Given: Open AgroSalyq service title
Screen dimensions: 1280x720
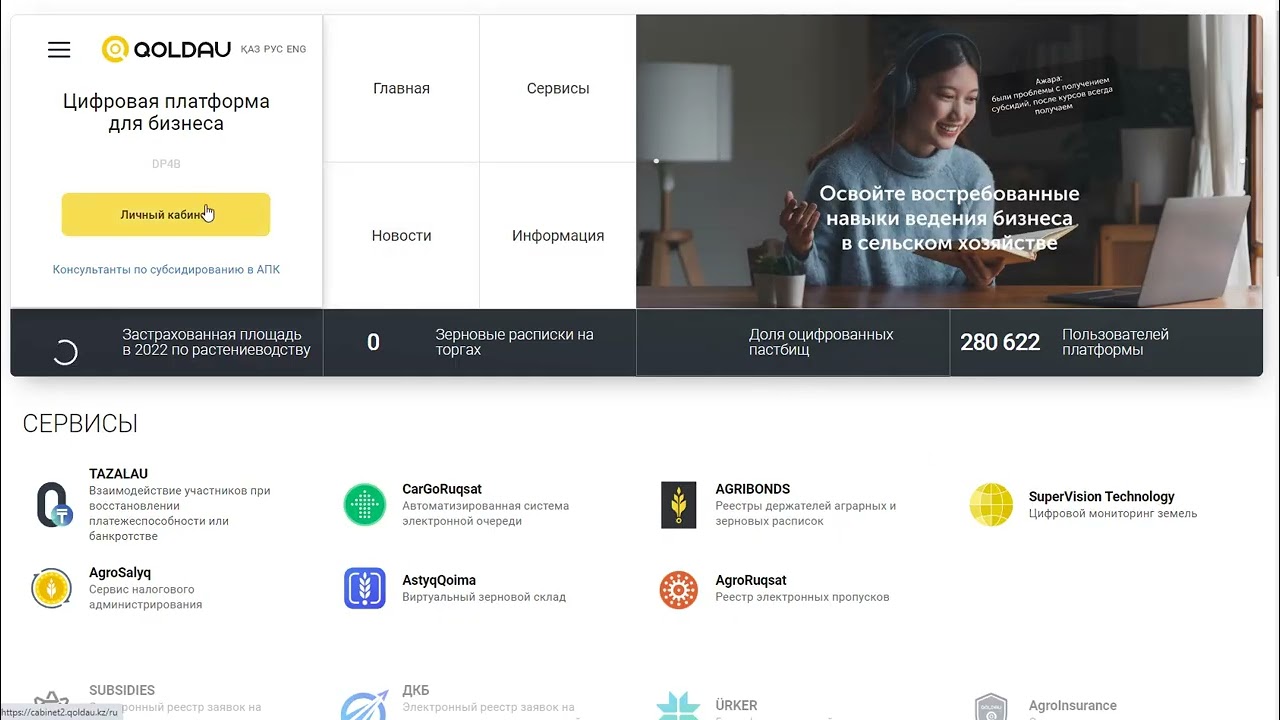Looking at the screenshot, I should (120, 573).
